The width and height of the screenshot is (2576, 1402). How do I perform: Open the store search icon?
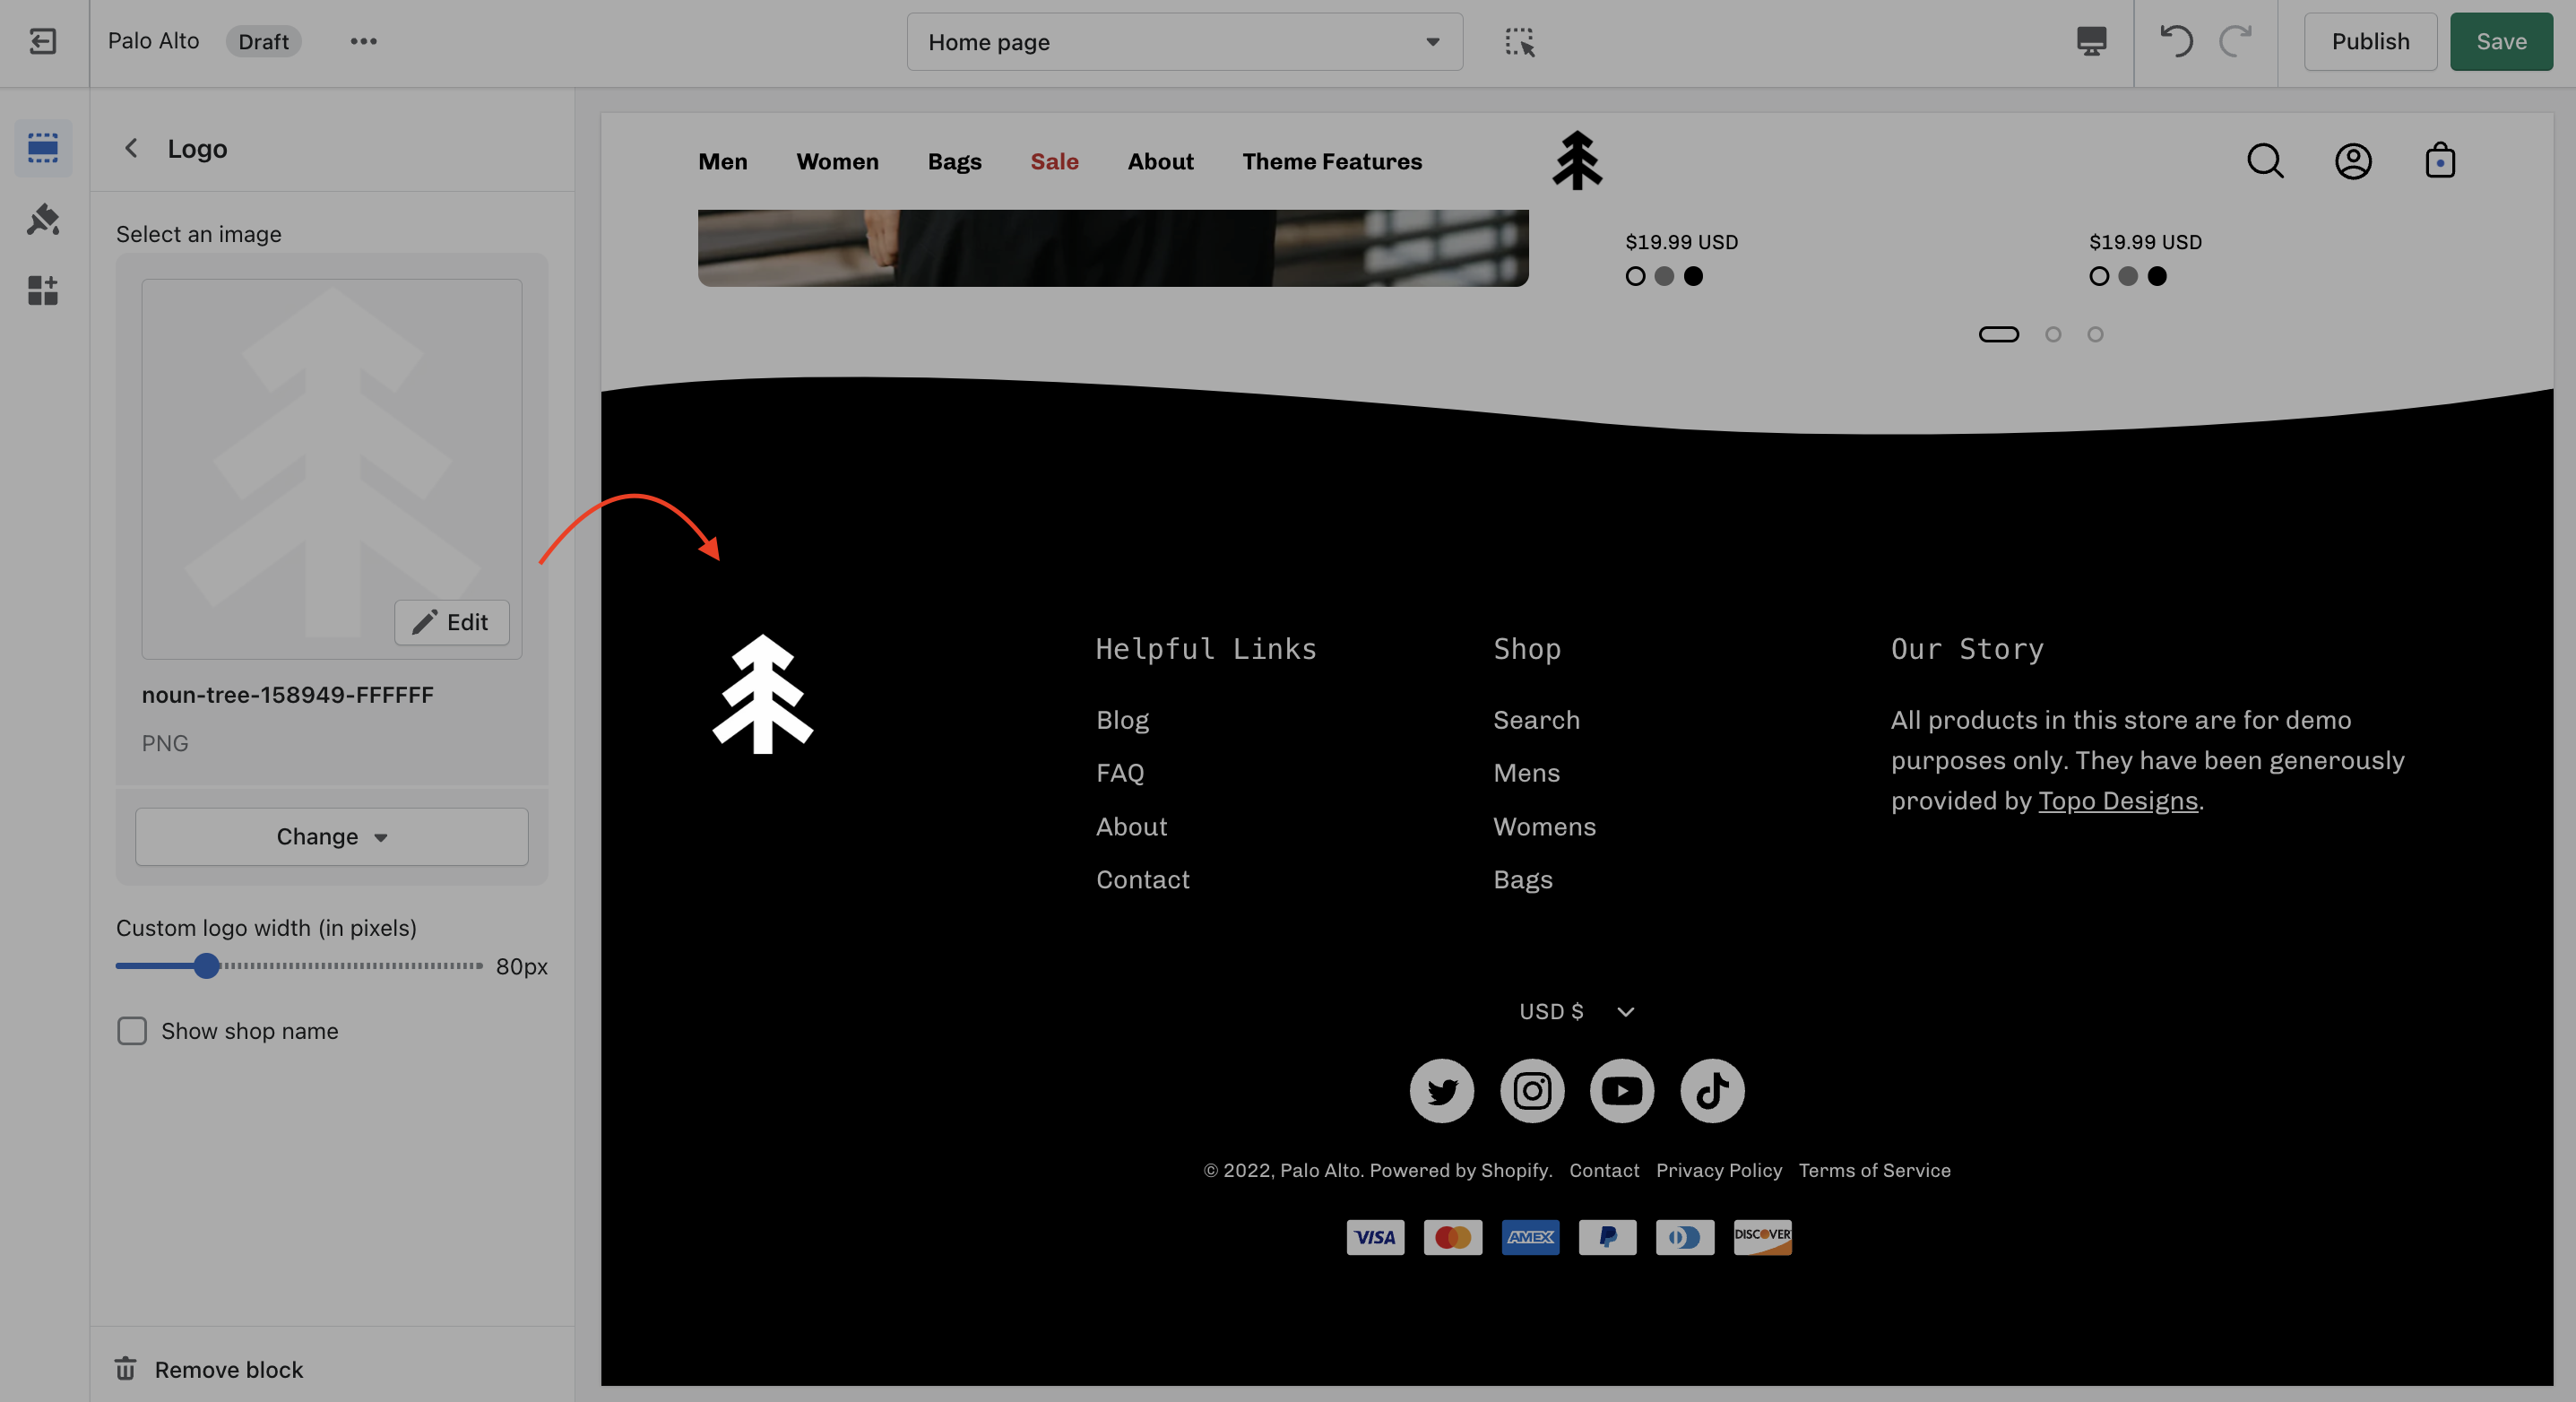2265,161
